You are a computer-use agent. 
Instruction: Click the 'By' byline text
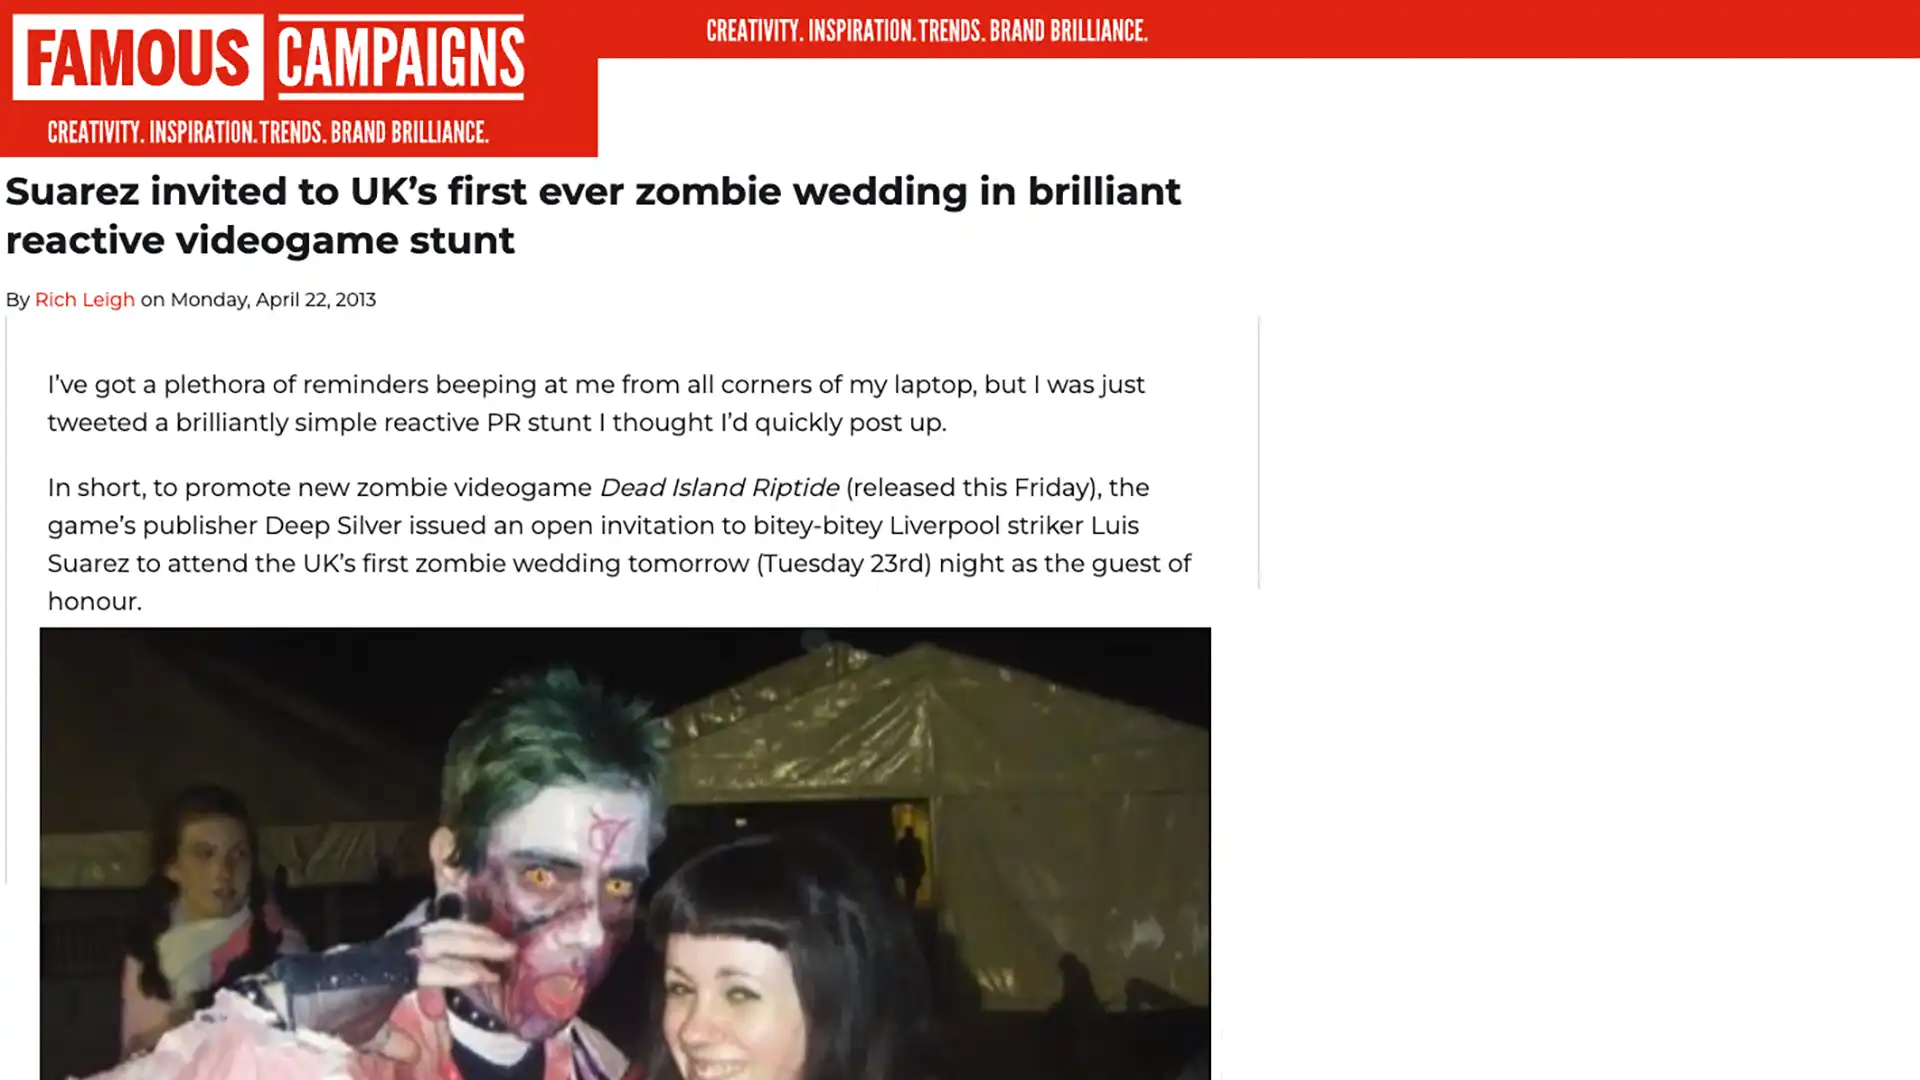coord(18,300)
